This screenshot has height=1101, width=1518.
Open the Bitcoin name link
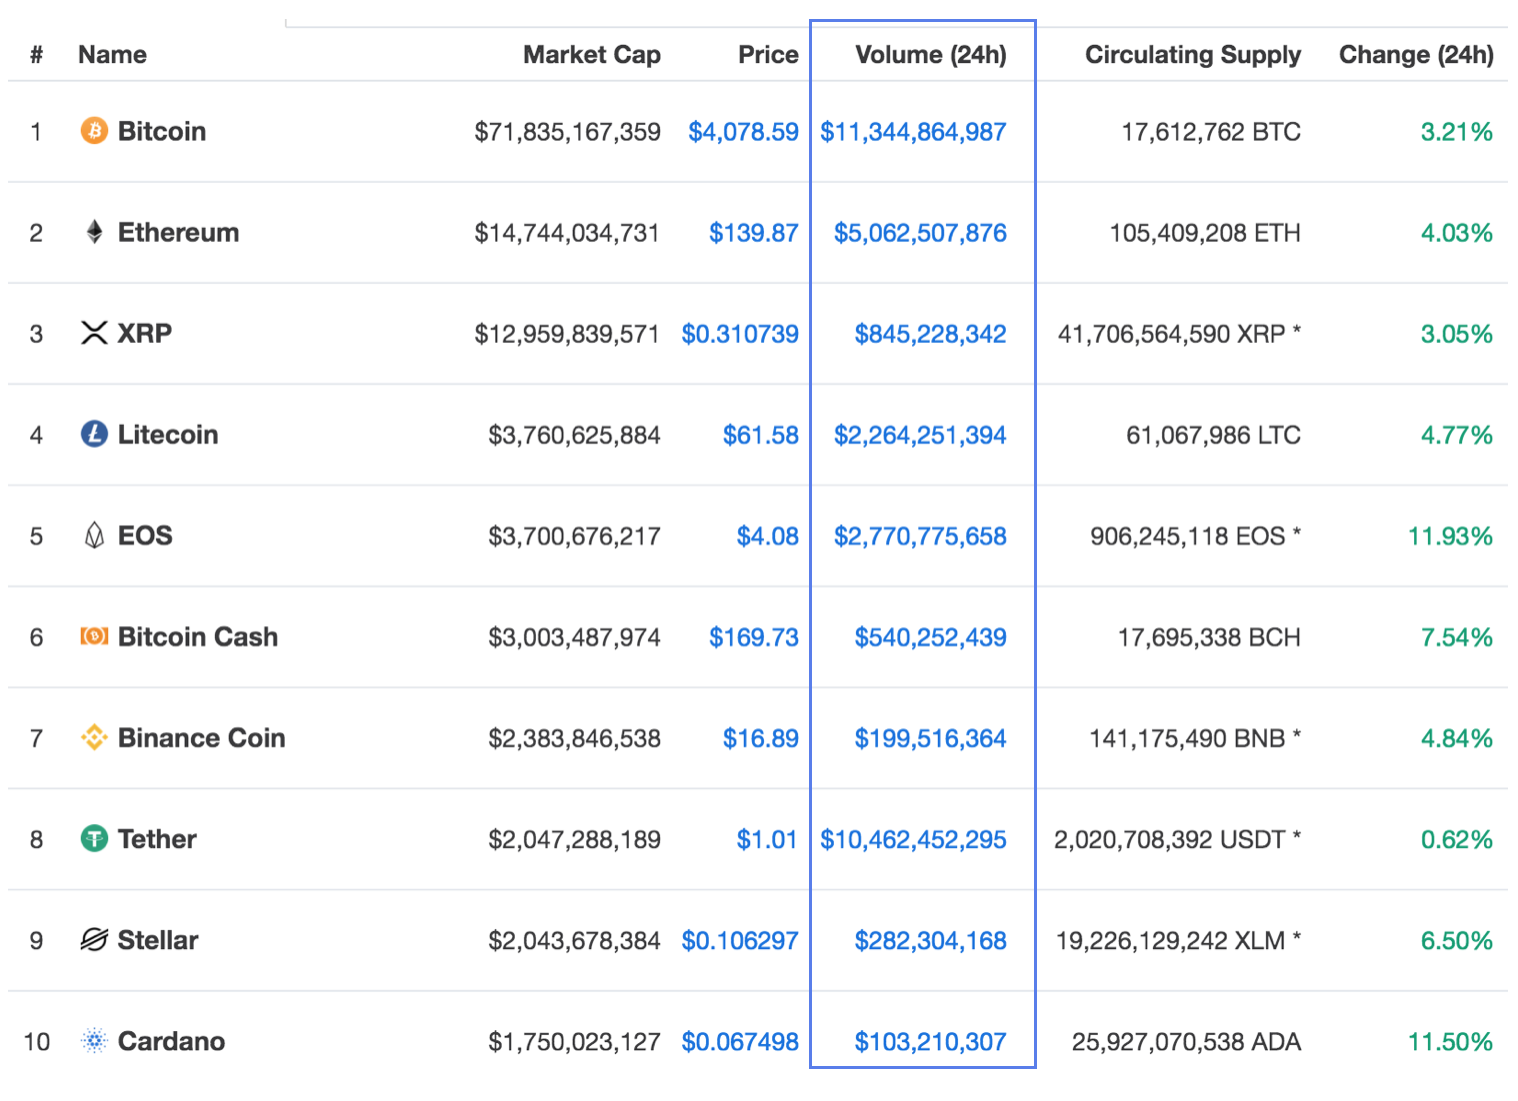point(162,131)
